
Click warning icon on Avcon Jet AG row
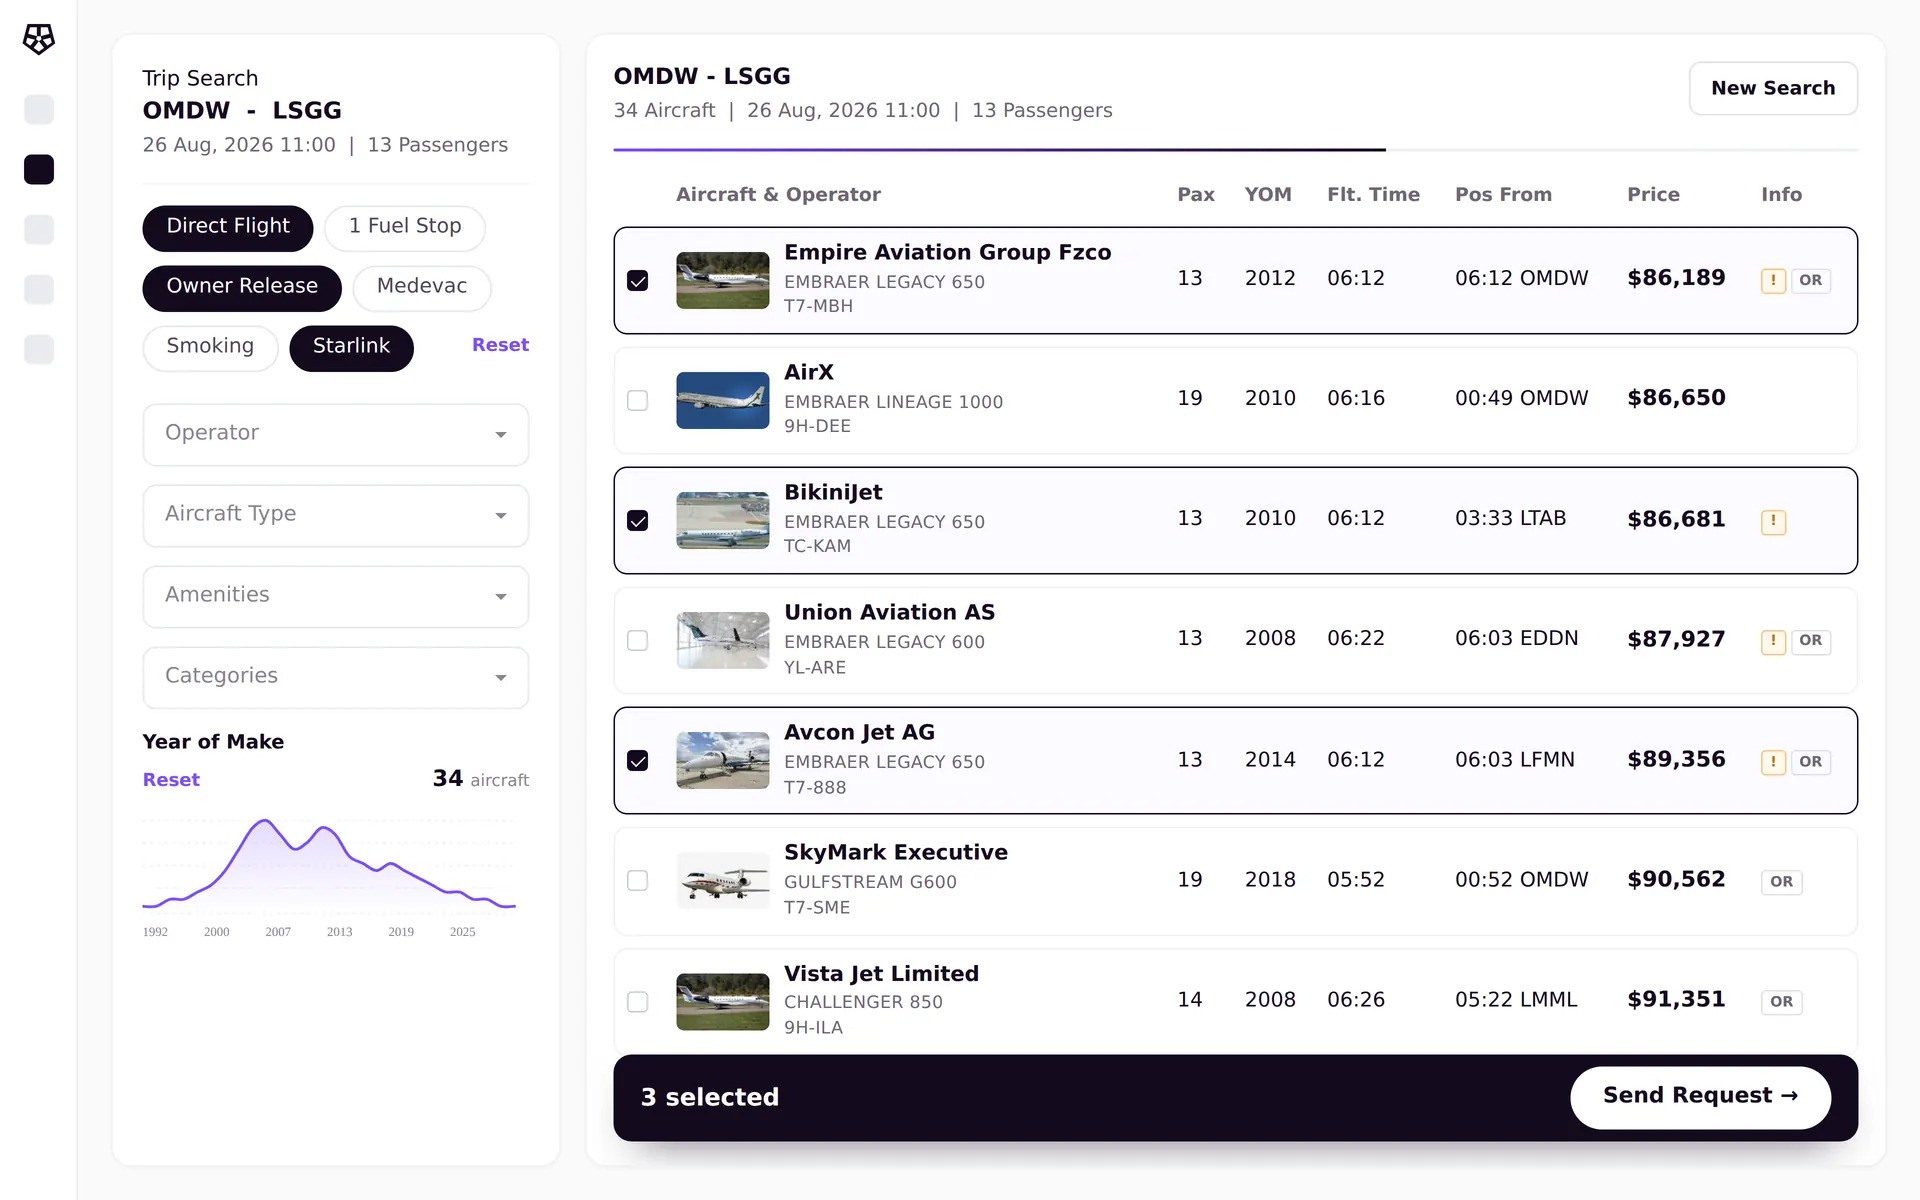[x=1773, y=762]
